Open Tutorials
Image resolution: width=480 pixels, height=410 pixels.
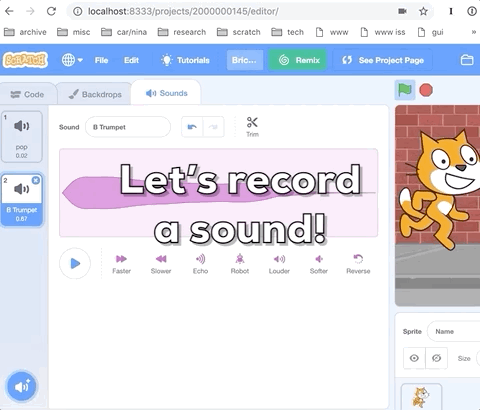click(x=186, y=60)
